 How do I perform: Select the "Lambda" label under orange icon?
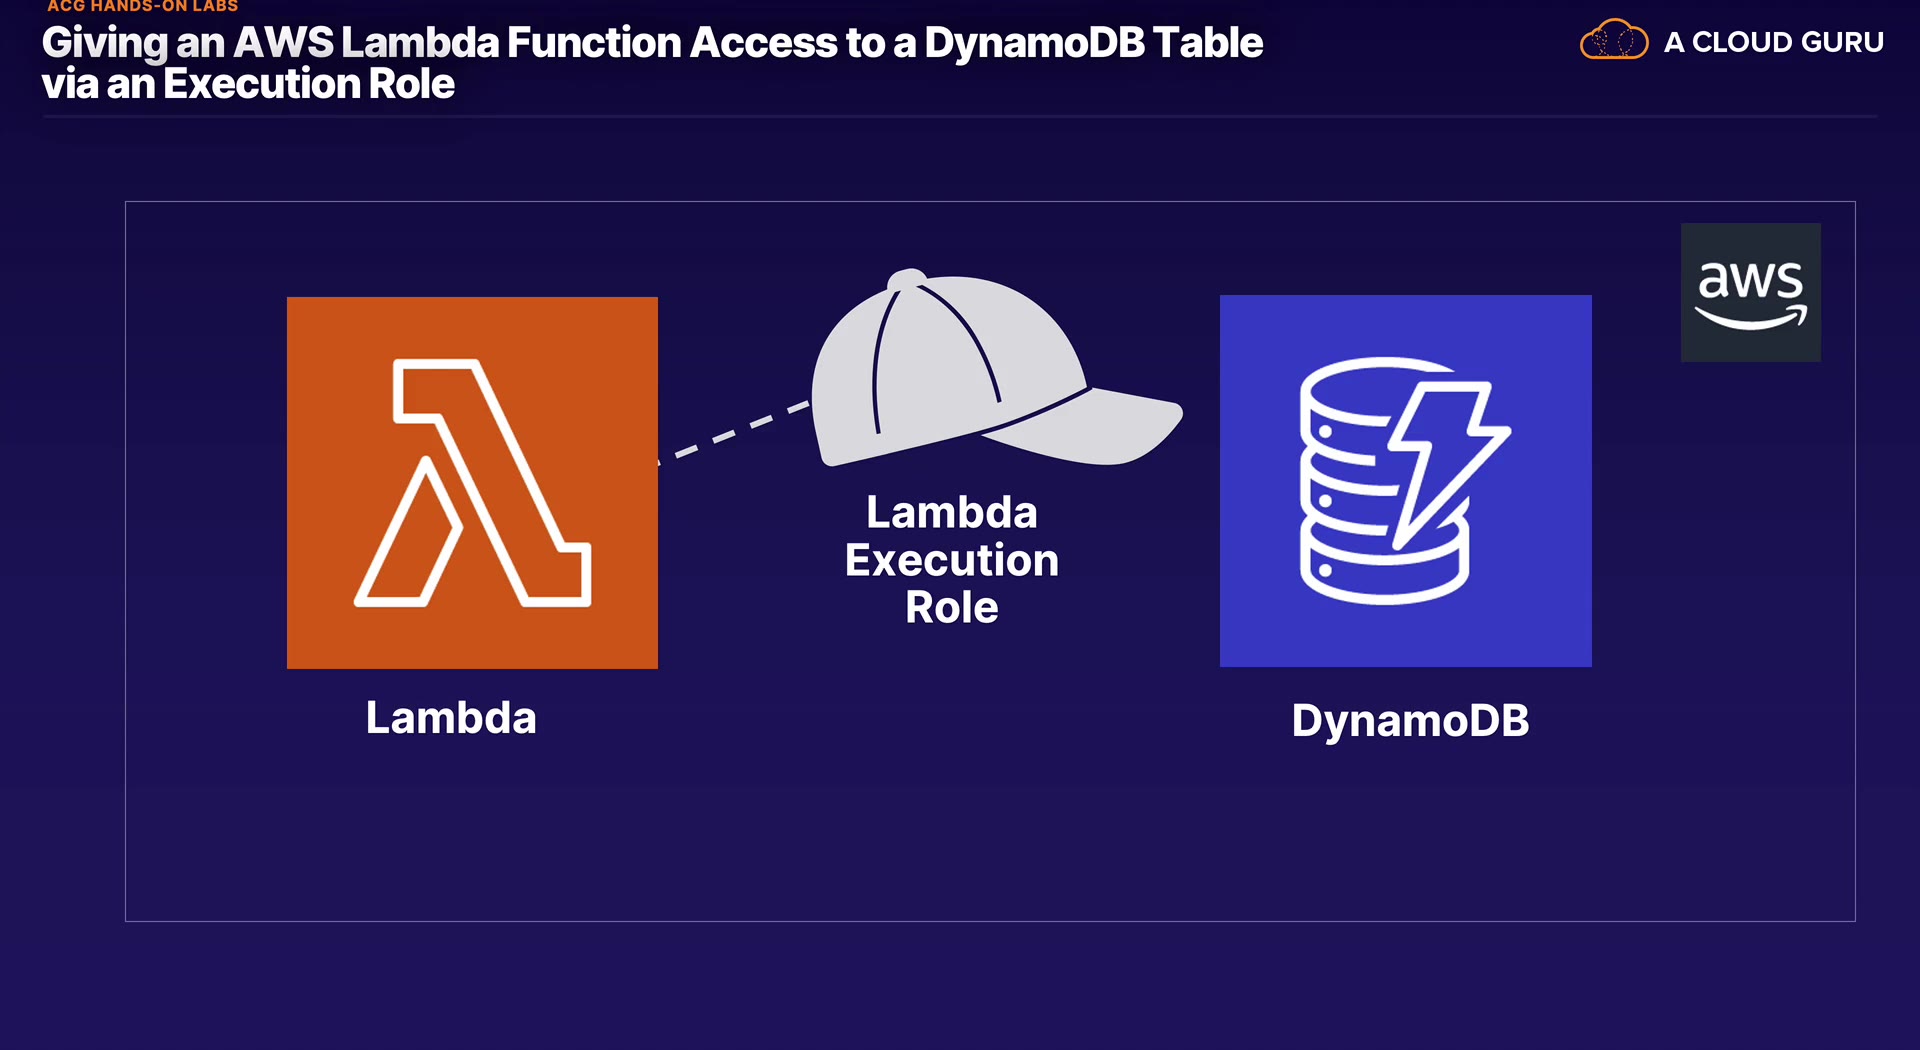451,718
